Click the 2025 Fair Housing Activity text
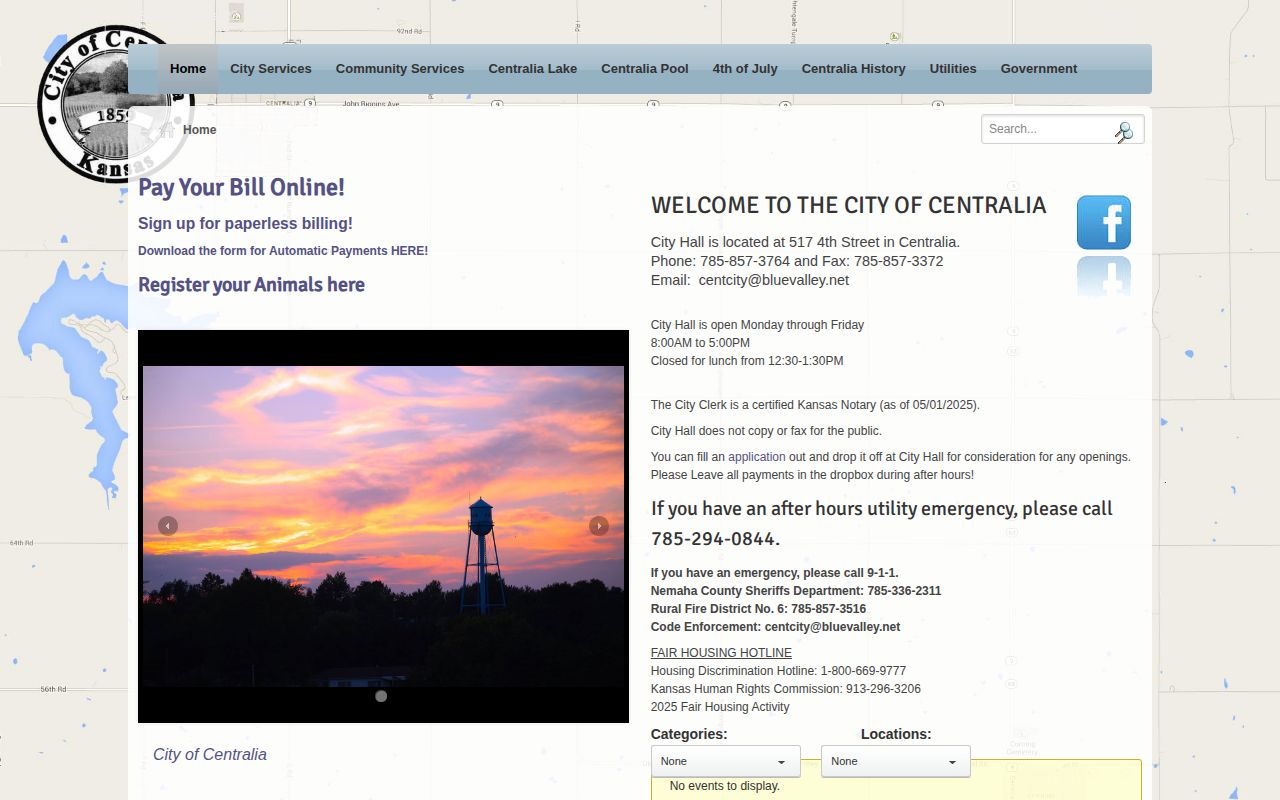Screen dimensions: 1280x800 point(720,707)
